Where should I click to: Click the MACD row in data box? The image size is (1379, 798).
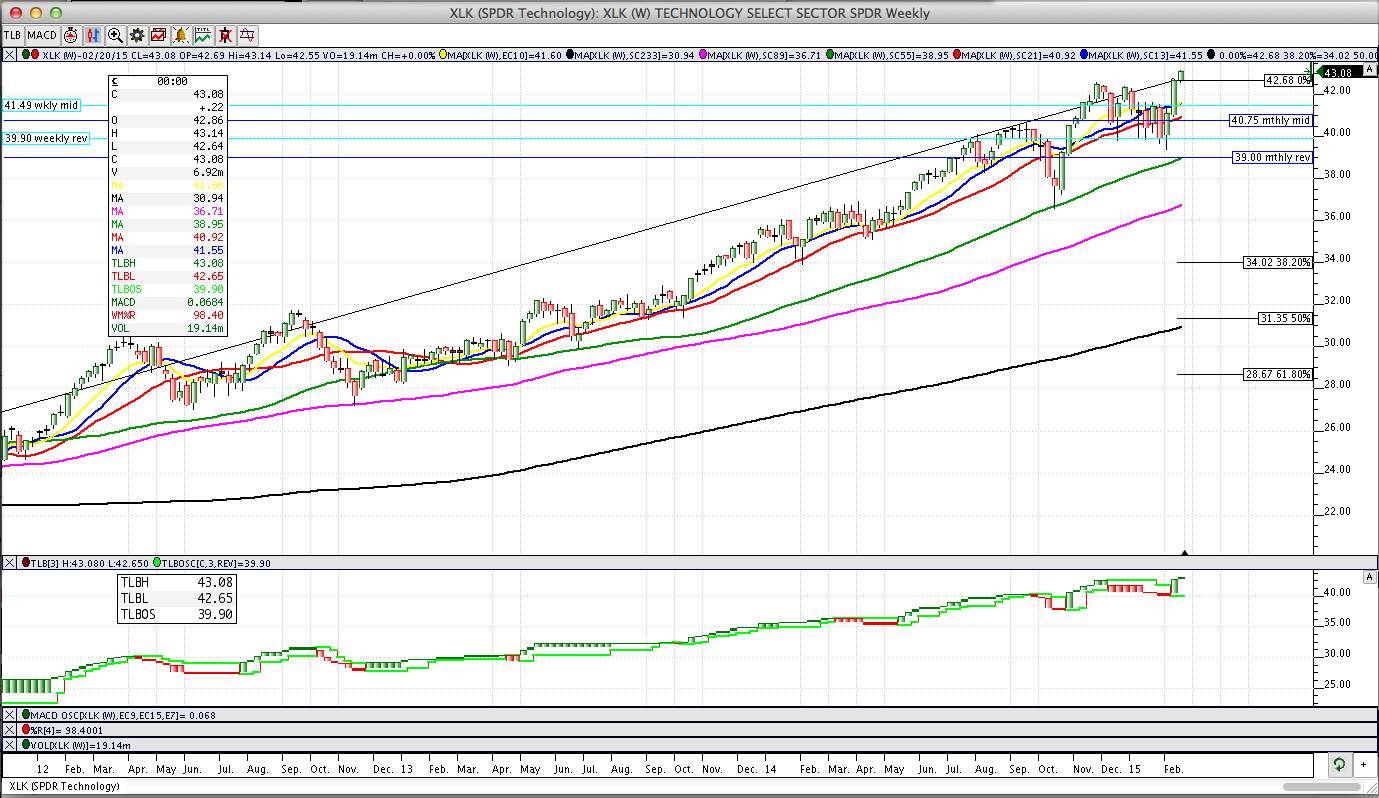point(168,302)
